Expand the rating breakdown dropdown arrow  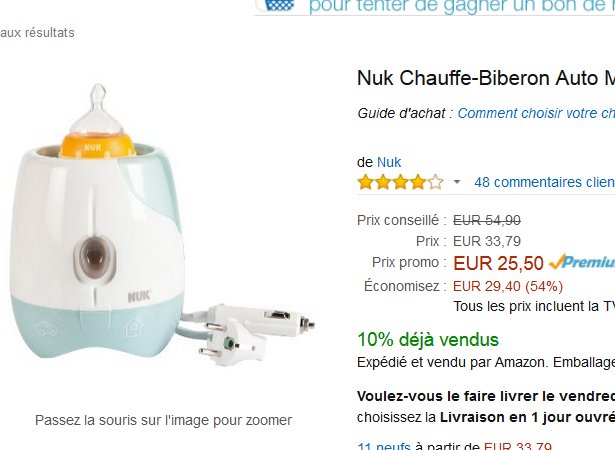457,182
